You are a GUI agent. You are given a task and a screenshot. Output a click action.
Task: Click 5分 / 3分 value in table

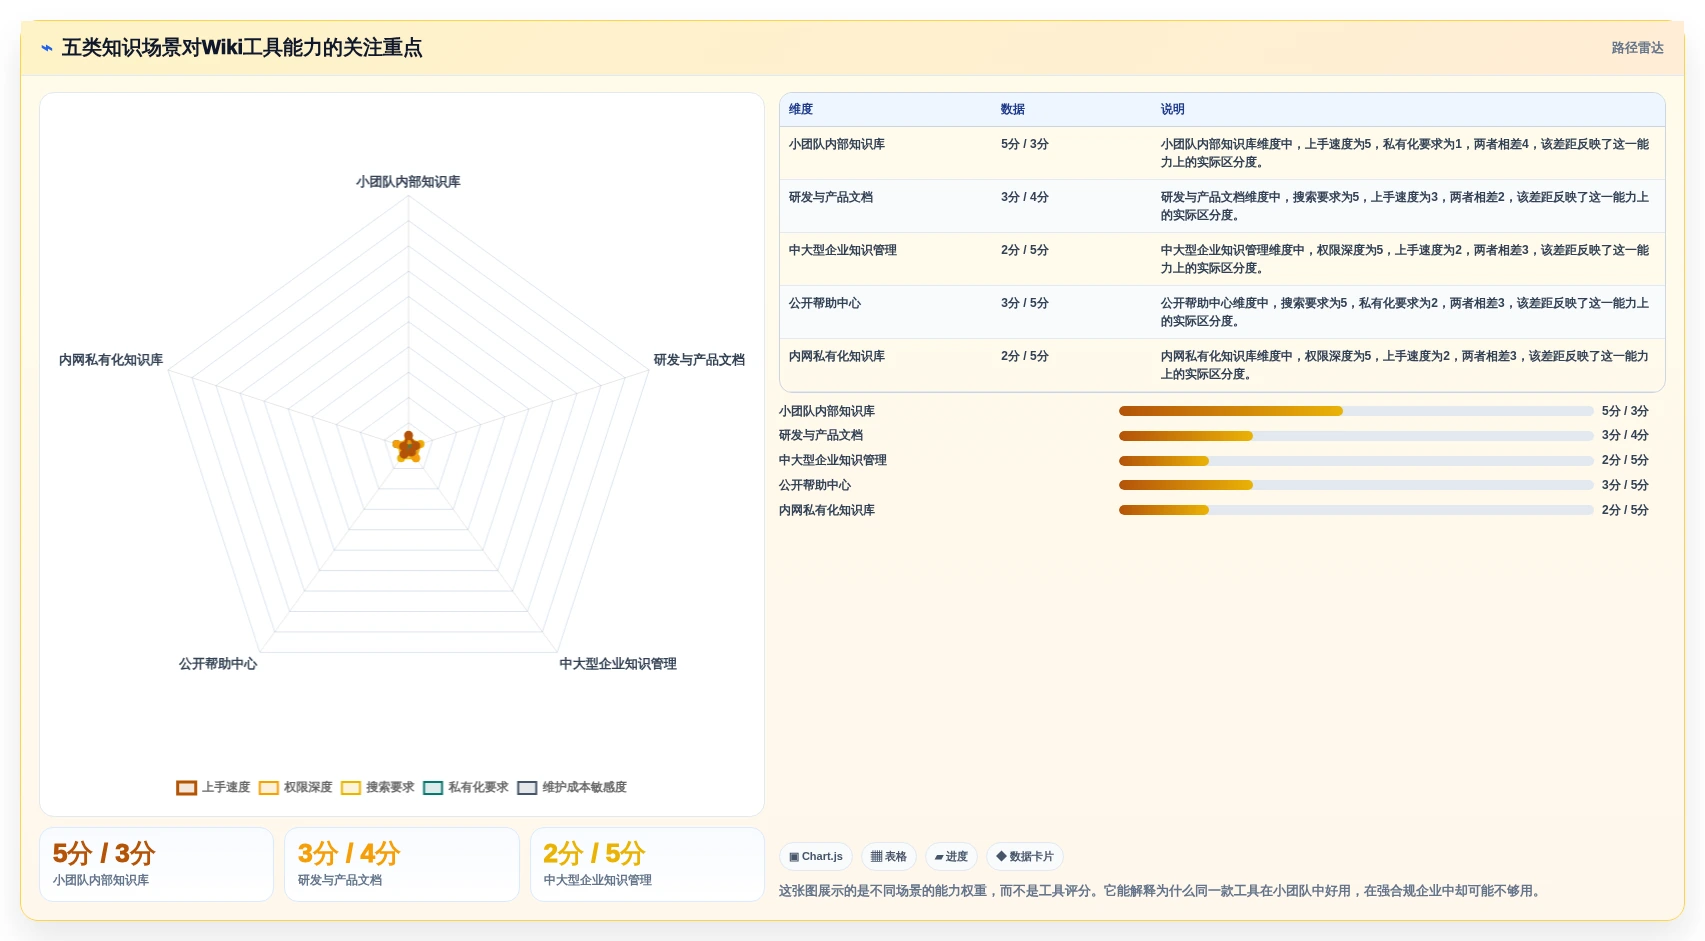[x=1025, y=145]
